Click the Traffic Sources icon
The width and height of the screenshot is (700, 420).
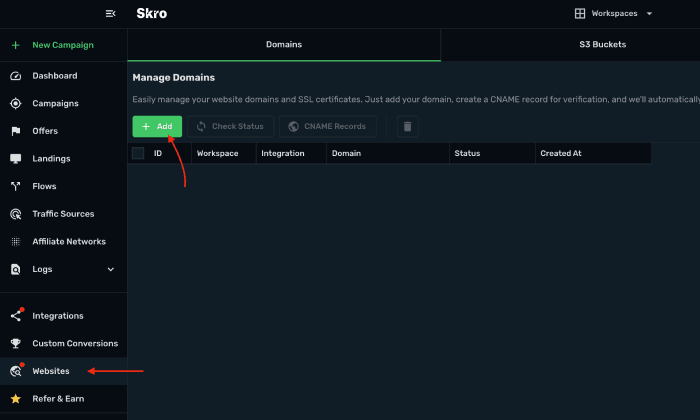pos(16,214)
